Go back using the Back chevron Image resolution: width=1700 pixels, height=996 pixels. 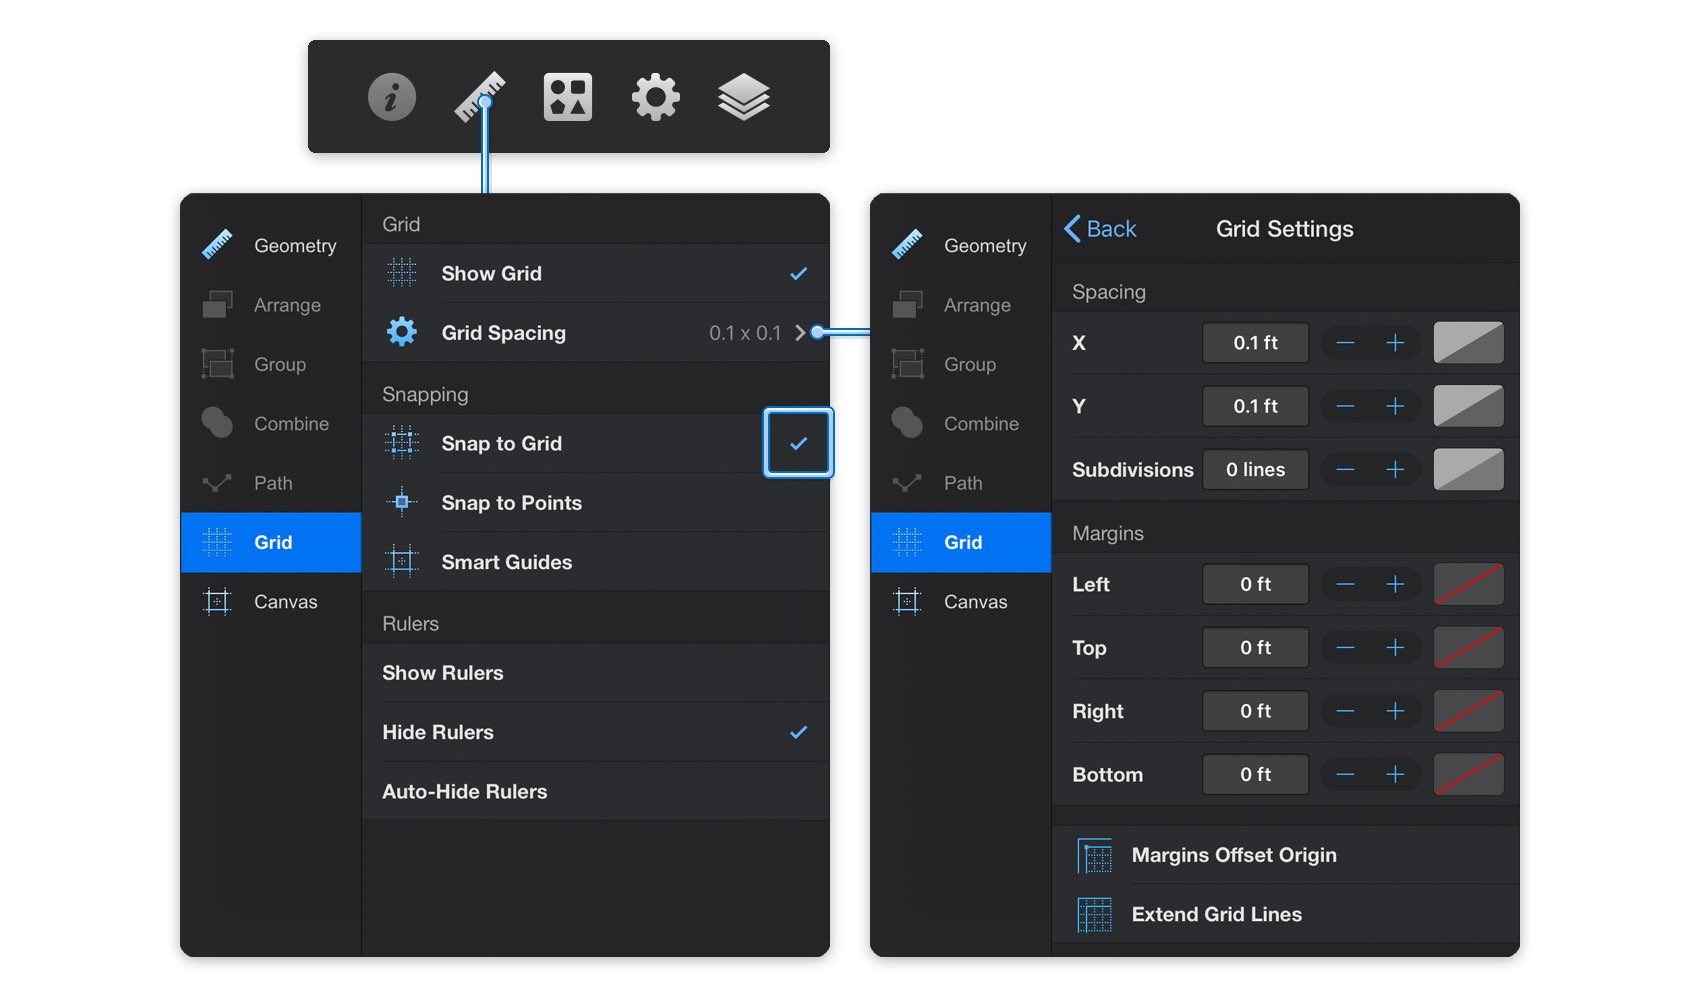pos(1073,229)
